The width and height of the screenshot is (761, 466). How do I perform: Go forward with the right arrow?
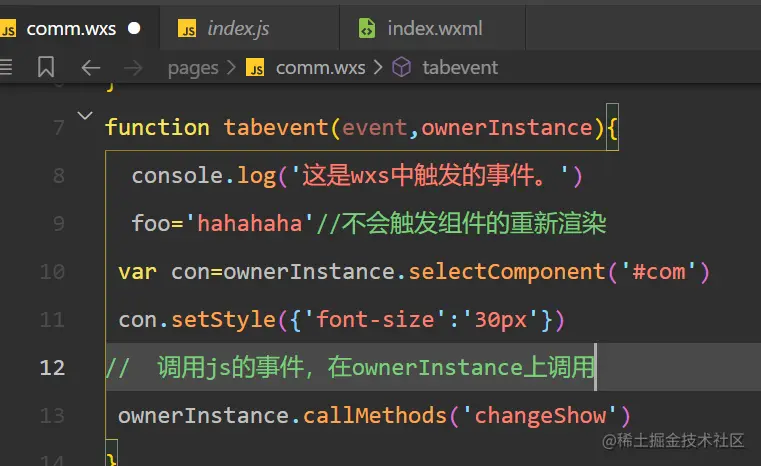[133, 67]
